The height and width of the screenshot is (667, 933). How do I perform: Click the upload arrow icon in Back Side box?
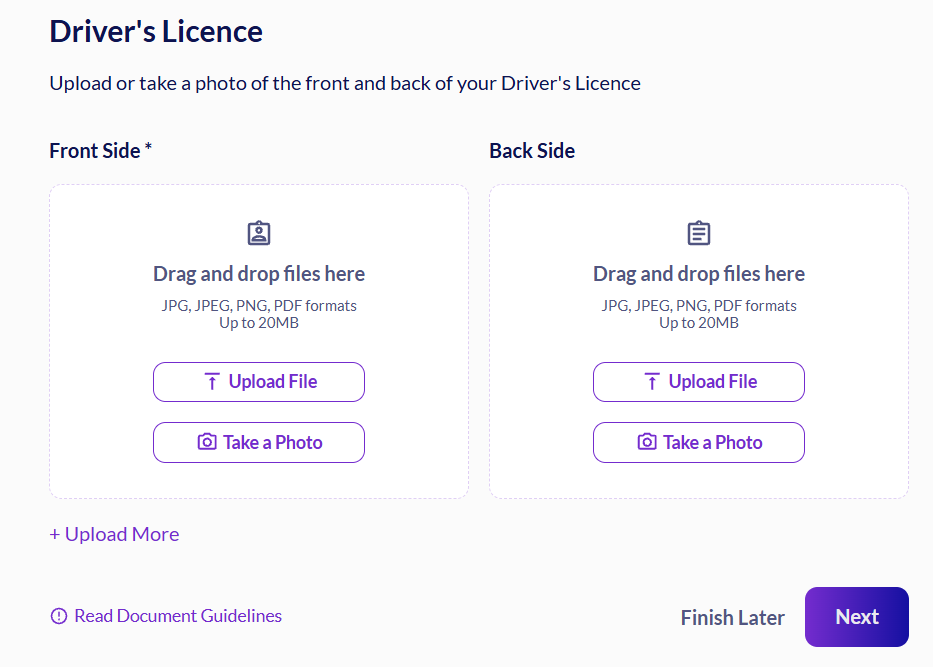pyautogui.click(x=652, y=381)
